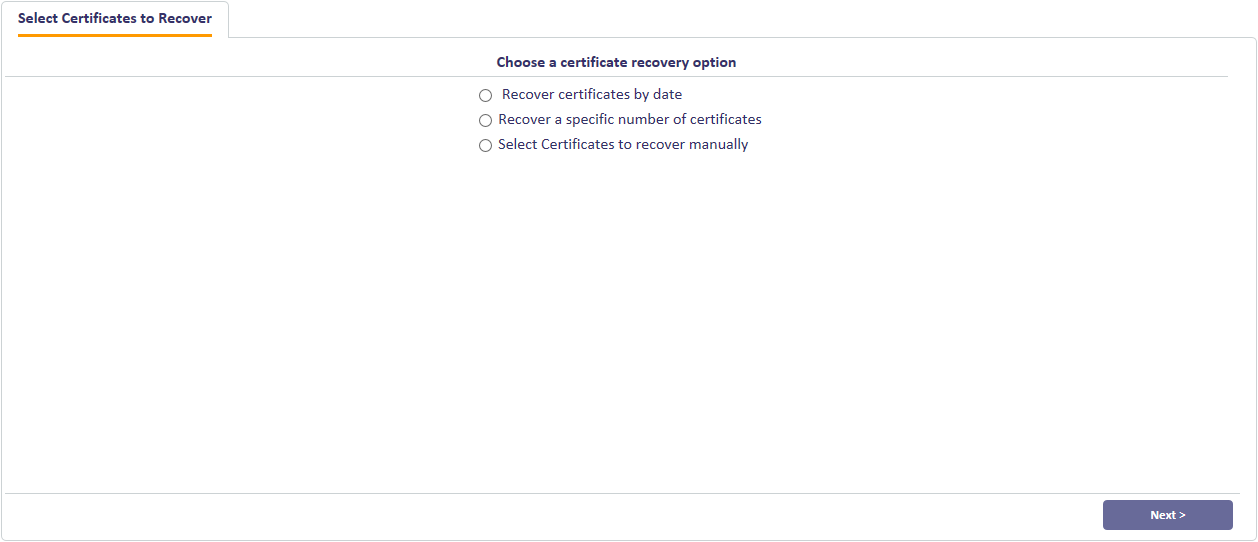Select the 'Recover certificates by date' radio button
The height and width of the screenshot is (542, 1258).
(x=485, y=96)
